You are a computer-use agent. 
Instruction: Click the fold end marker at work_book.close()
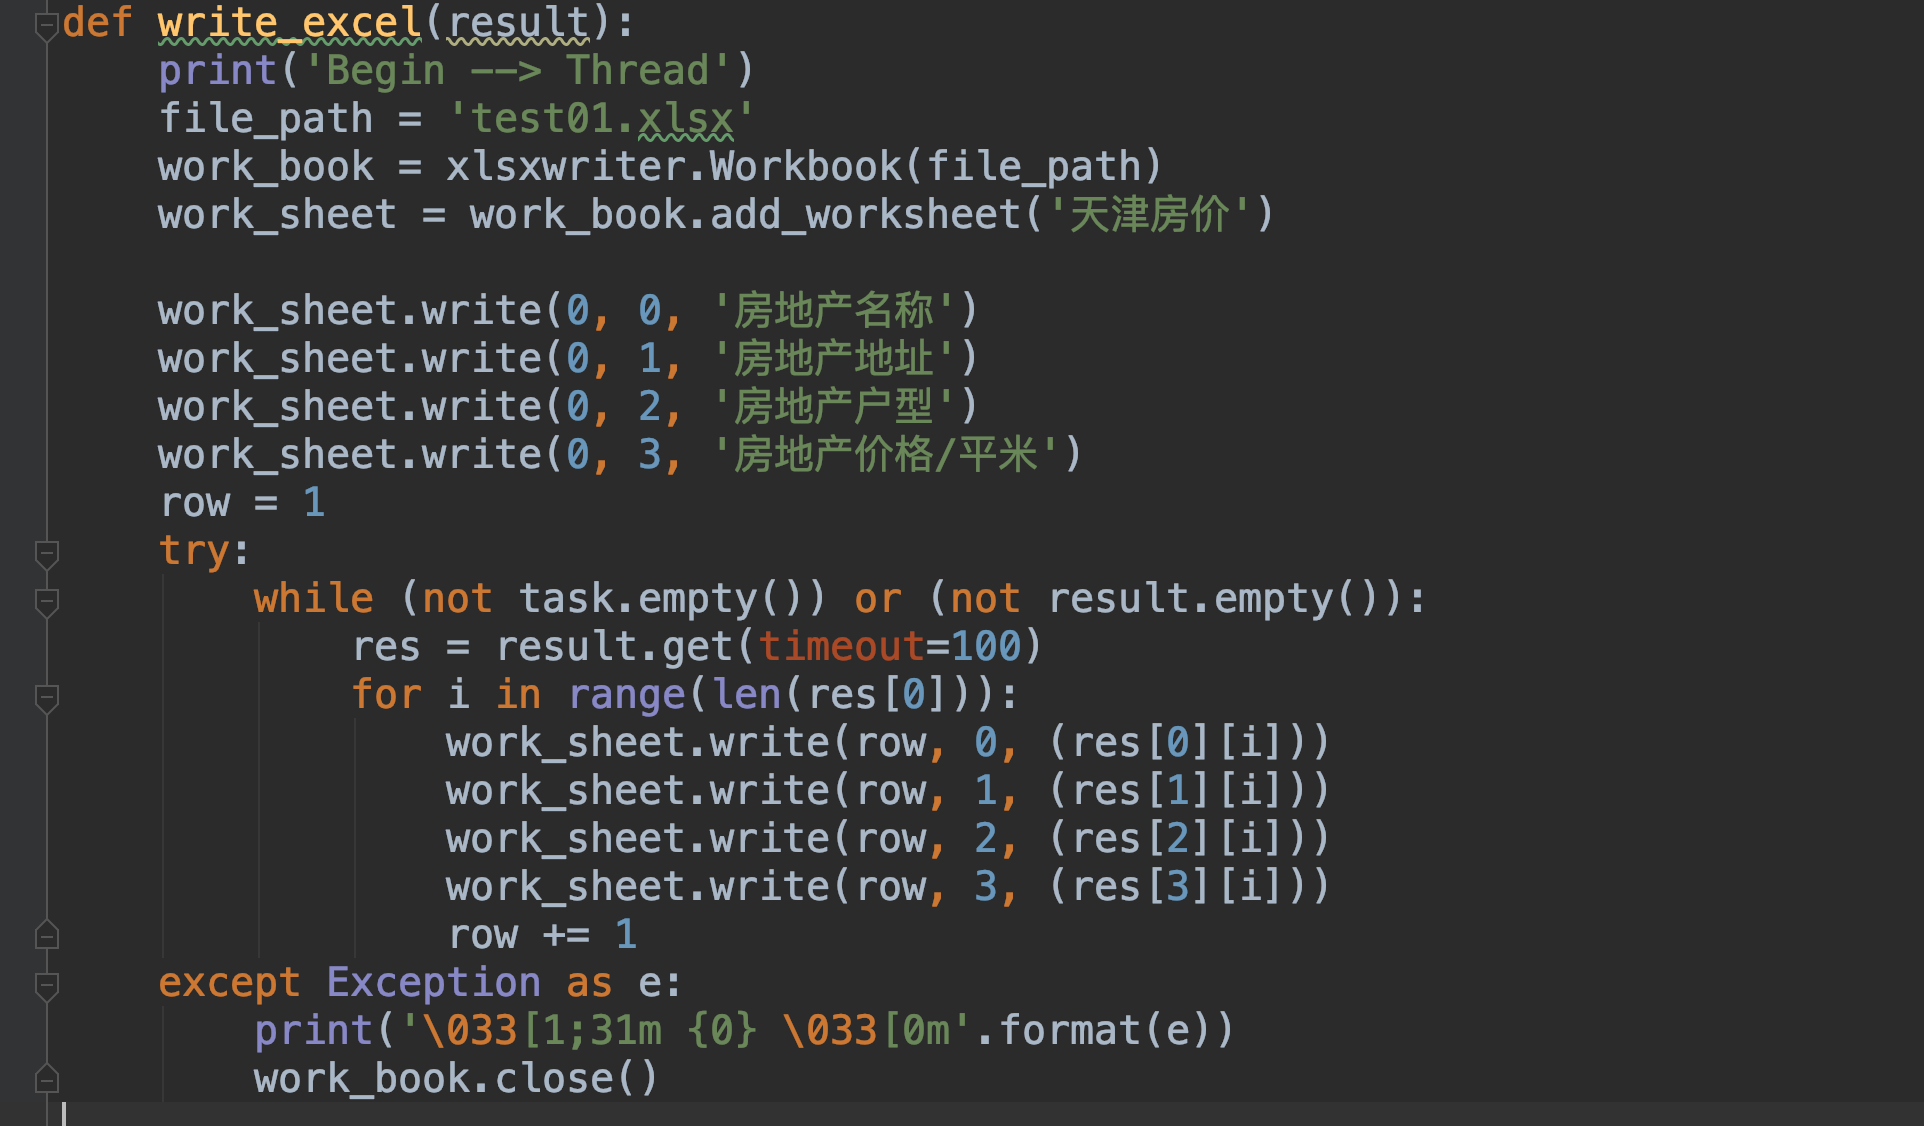[46, 1079]
